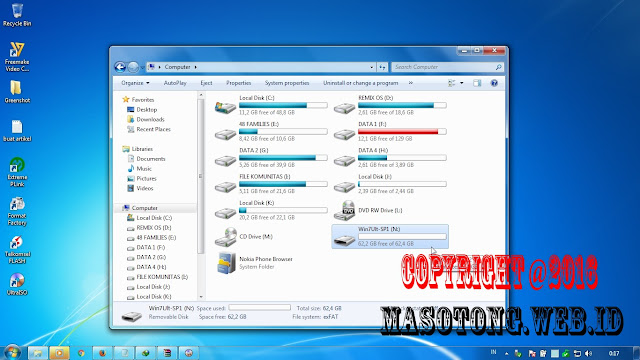Click the navigation pane scrollbar up arrow
This screenshot has height=360, width=640.
201,95
